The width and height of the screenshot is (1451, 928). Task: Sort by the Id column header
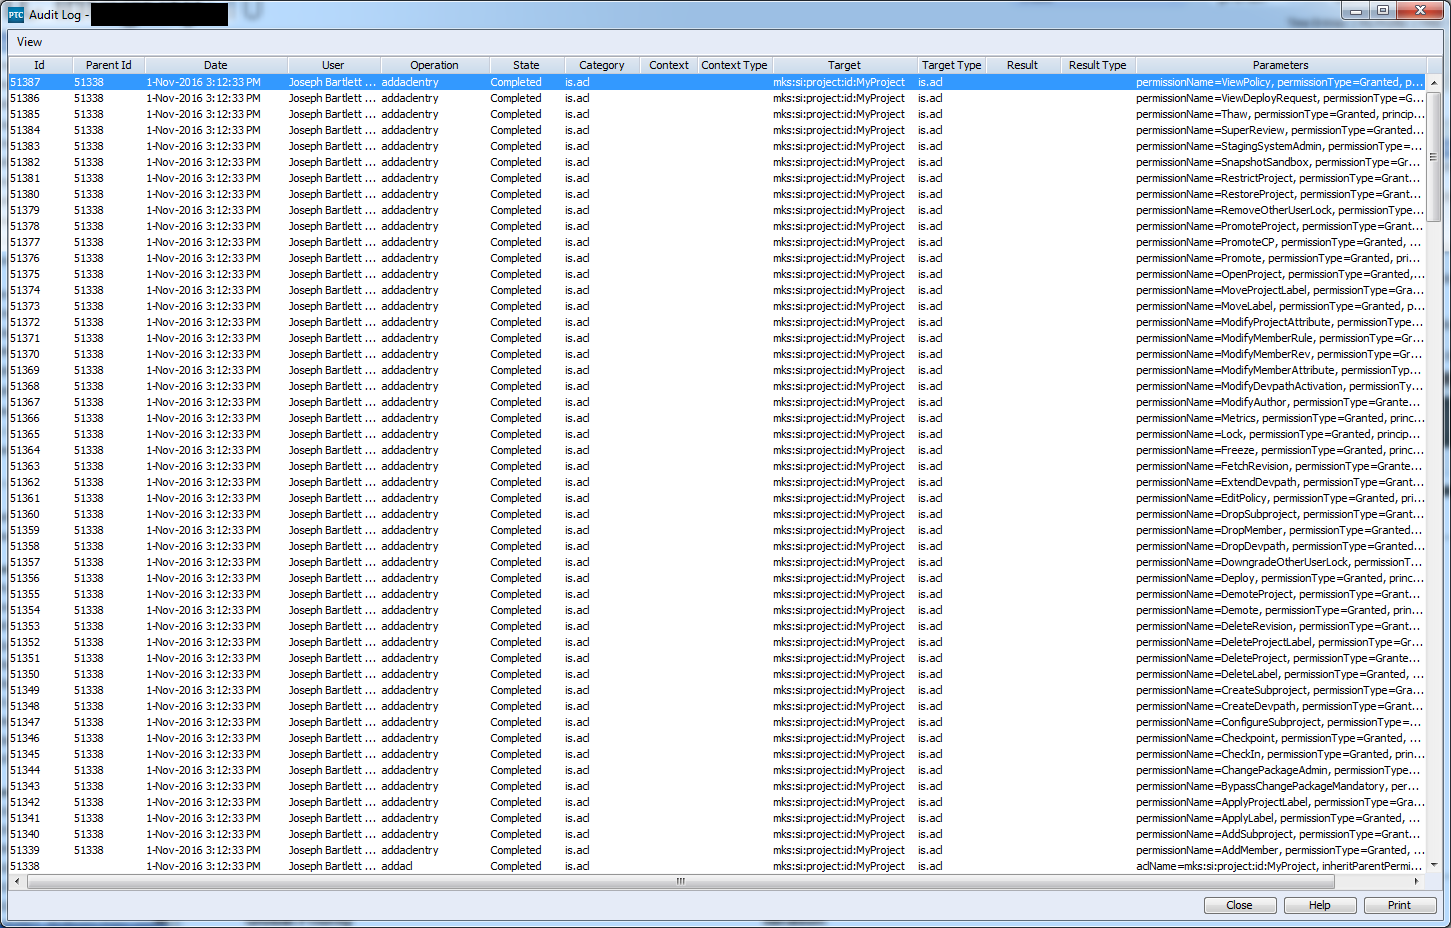tap(40, 65)
